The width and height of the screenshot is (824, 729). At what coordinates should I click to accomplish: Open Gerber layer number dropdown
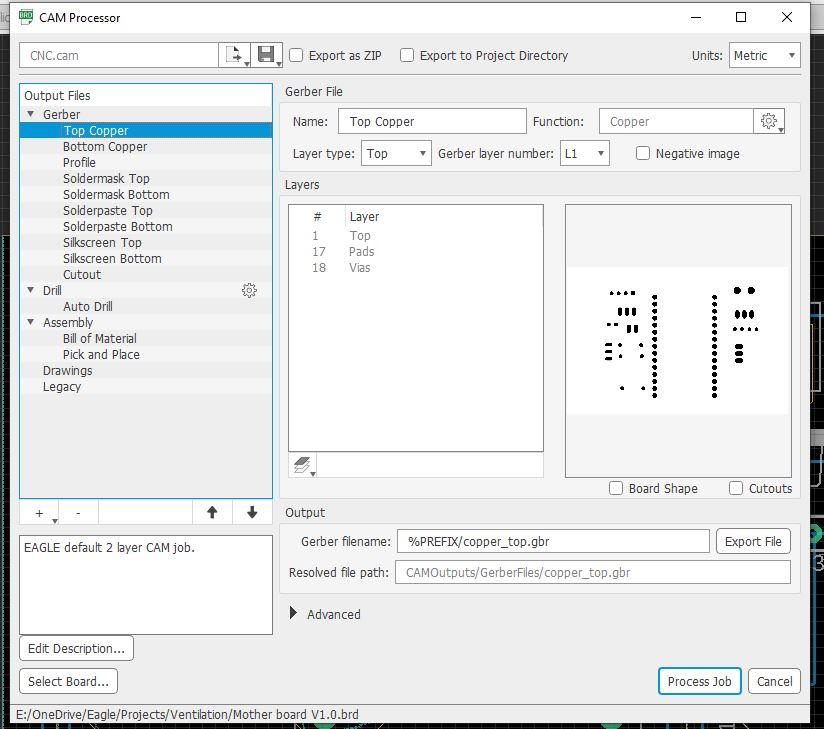point(584,153)
